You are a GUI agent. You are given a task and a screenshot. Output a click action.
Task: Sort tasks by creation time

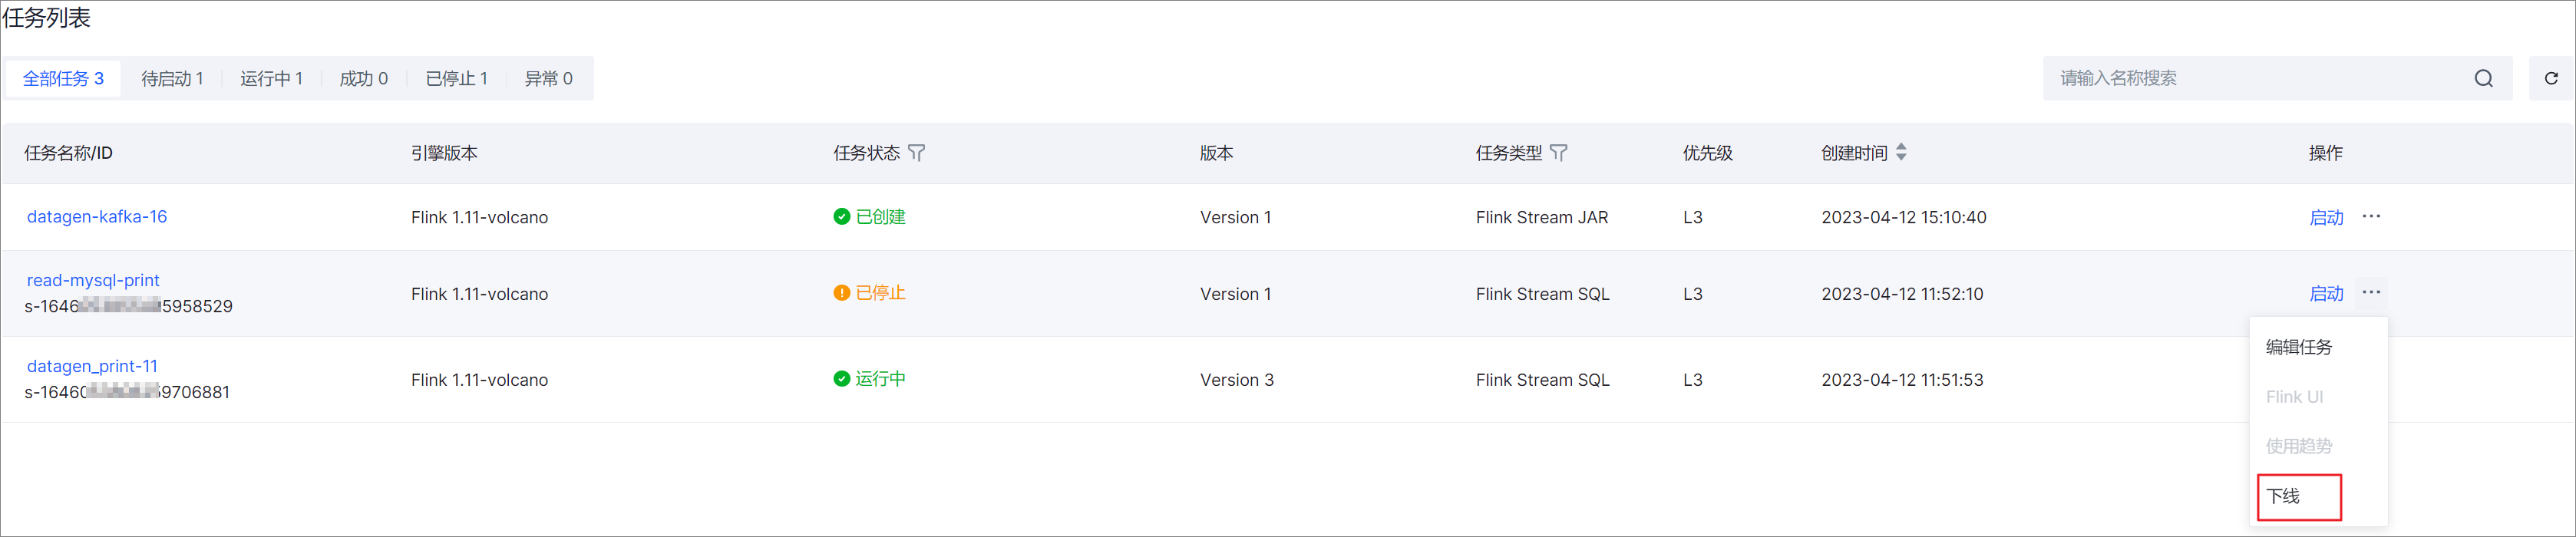[x=1901, y=153]
